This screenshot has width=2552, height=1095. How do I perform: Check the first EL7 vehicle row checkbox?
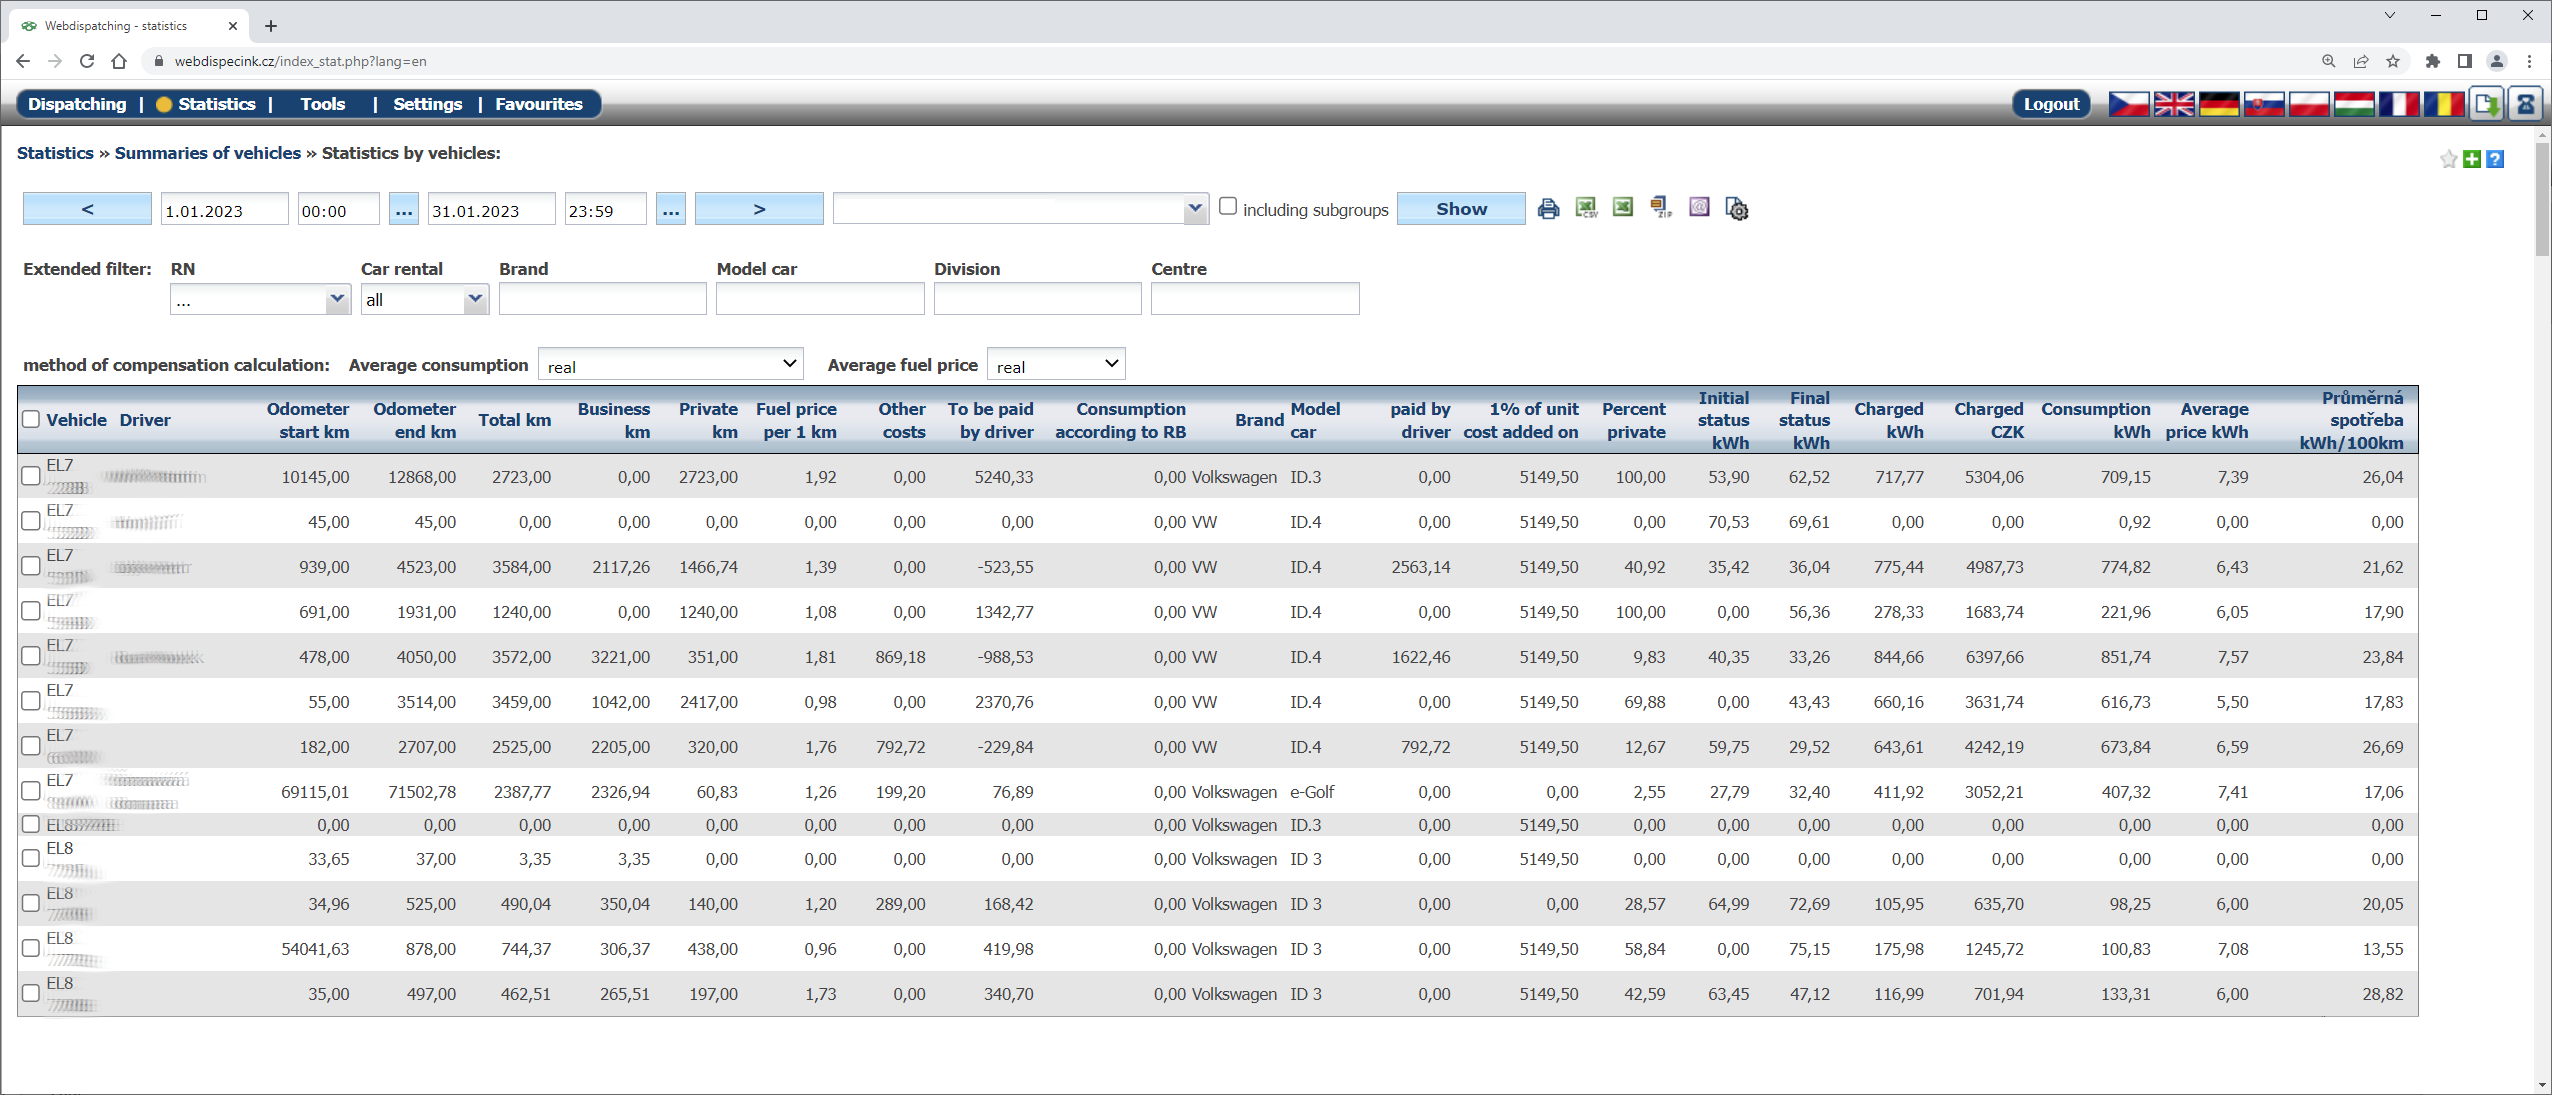click(x=31, y=476)
